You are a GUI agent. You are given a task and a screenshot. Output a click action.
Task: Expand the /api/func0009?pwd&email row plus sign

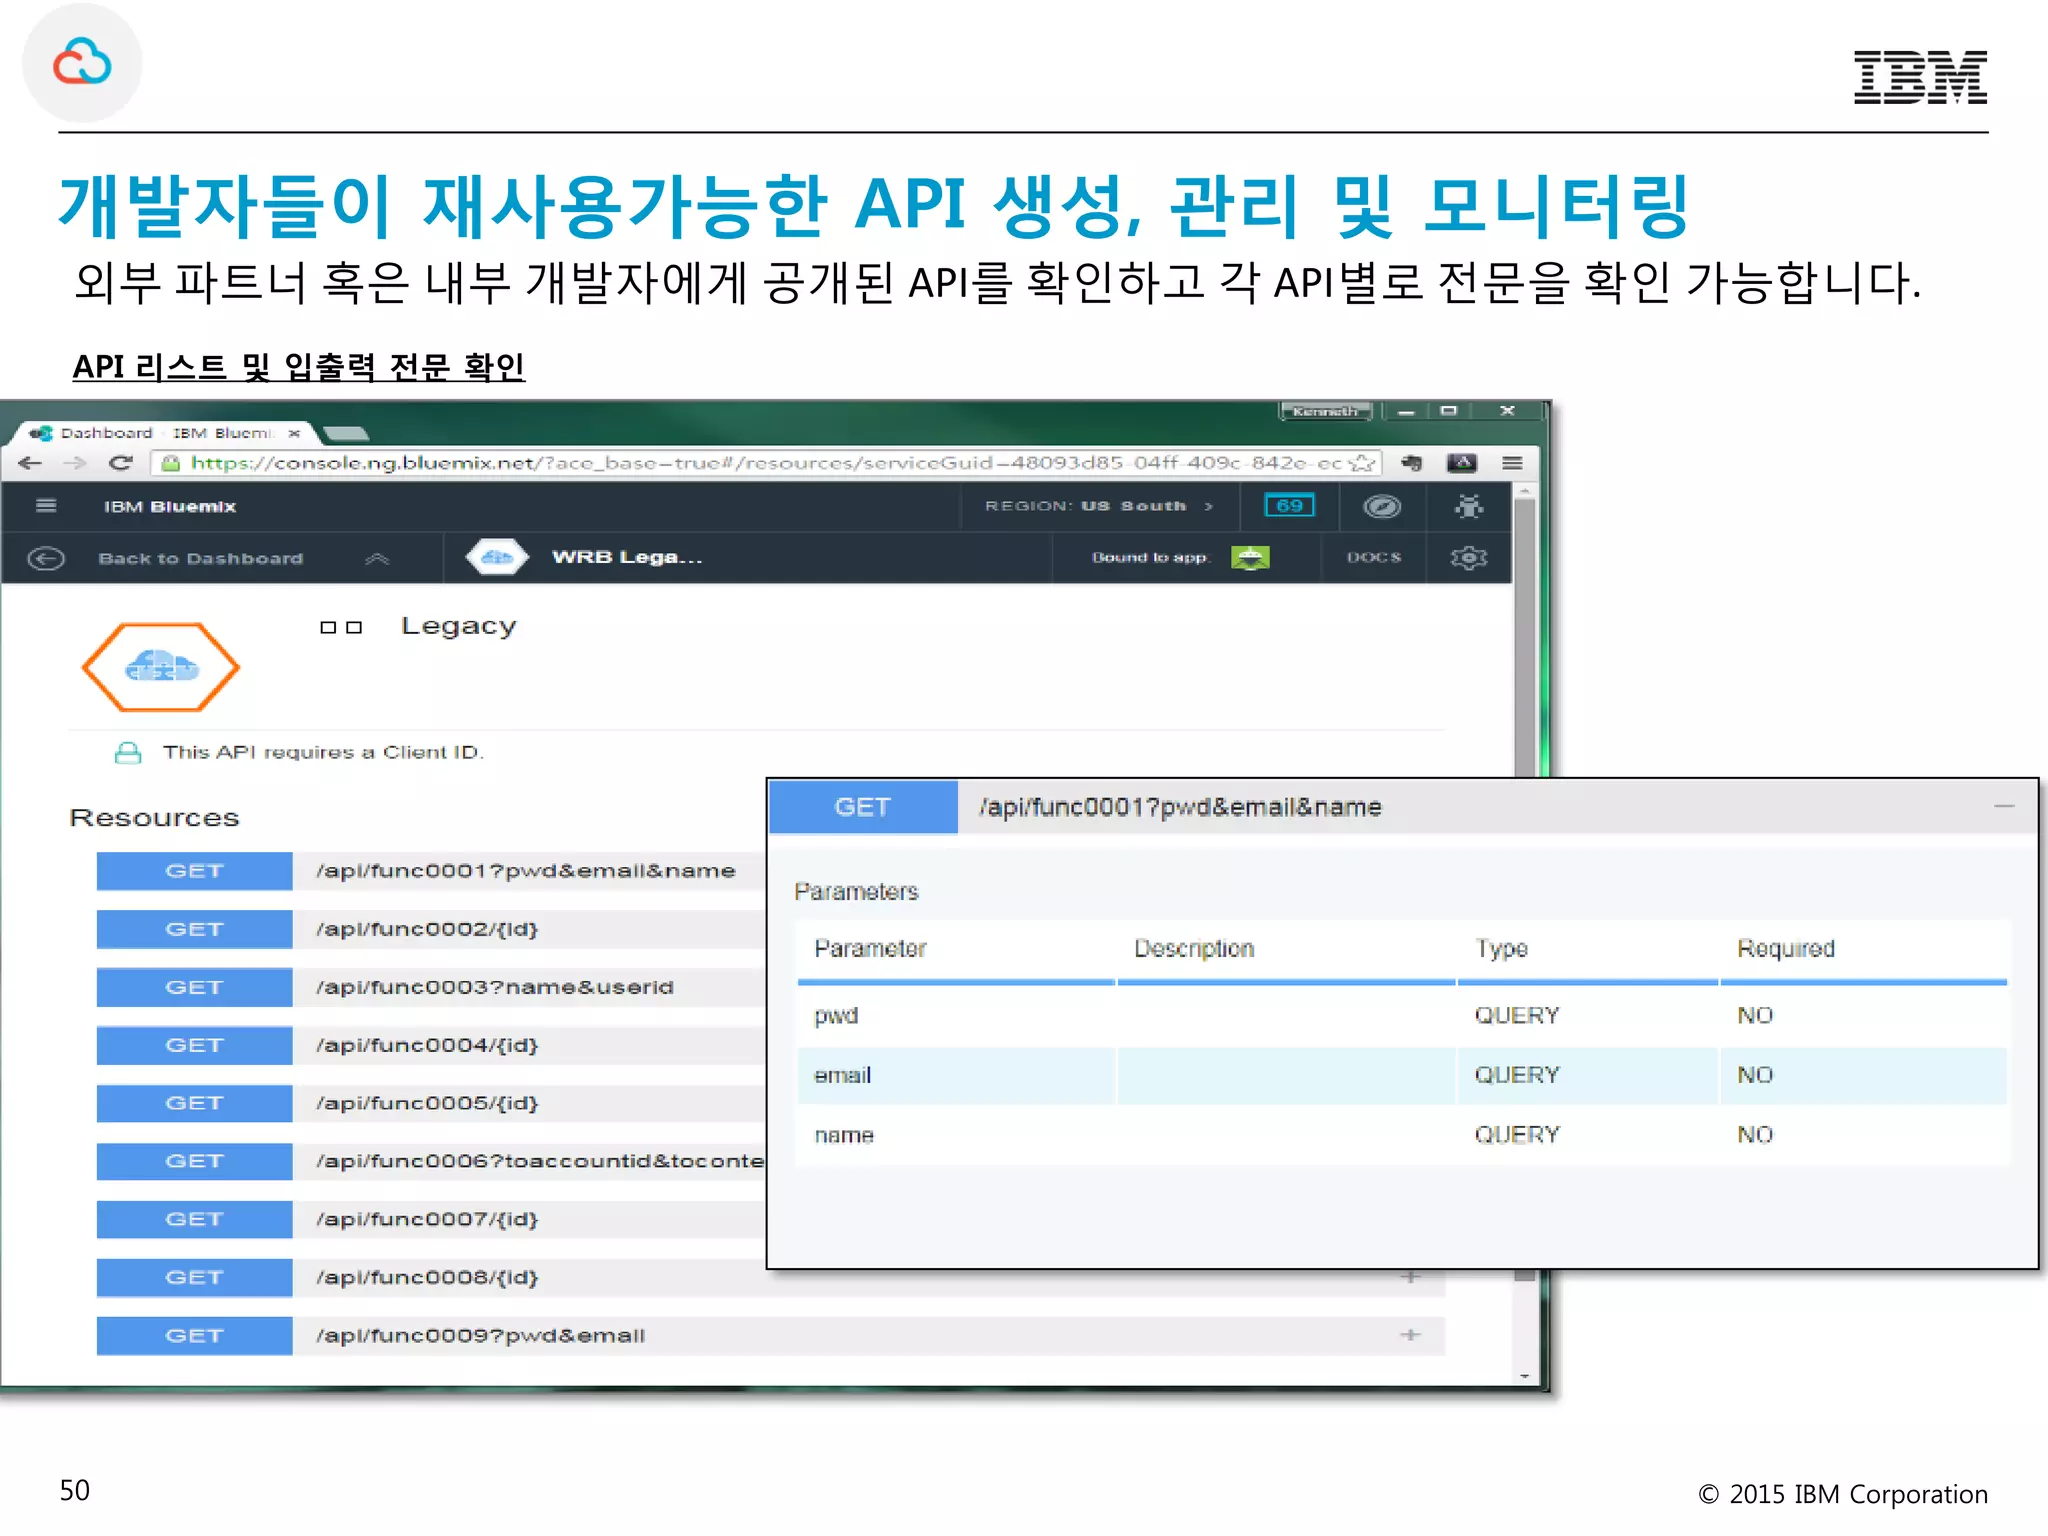click(1410, 1335)
